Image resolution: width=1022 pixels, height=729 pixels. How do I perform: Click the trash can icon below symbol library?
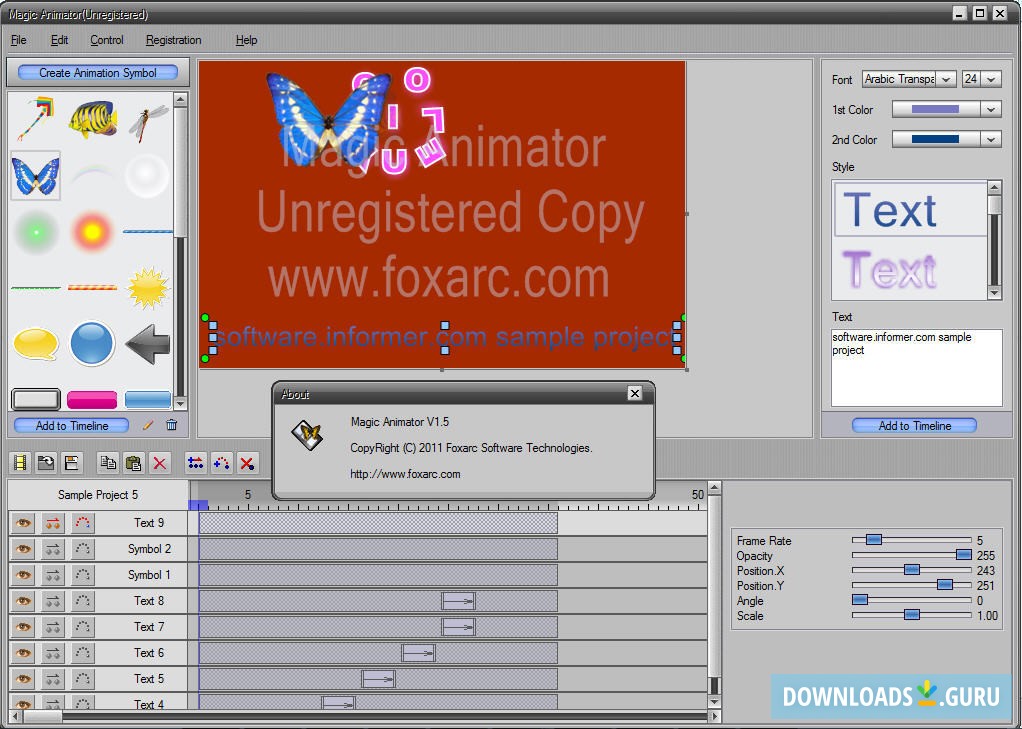click(171, 425)
